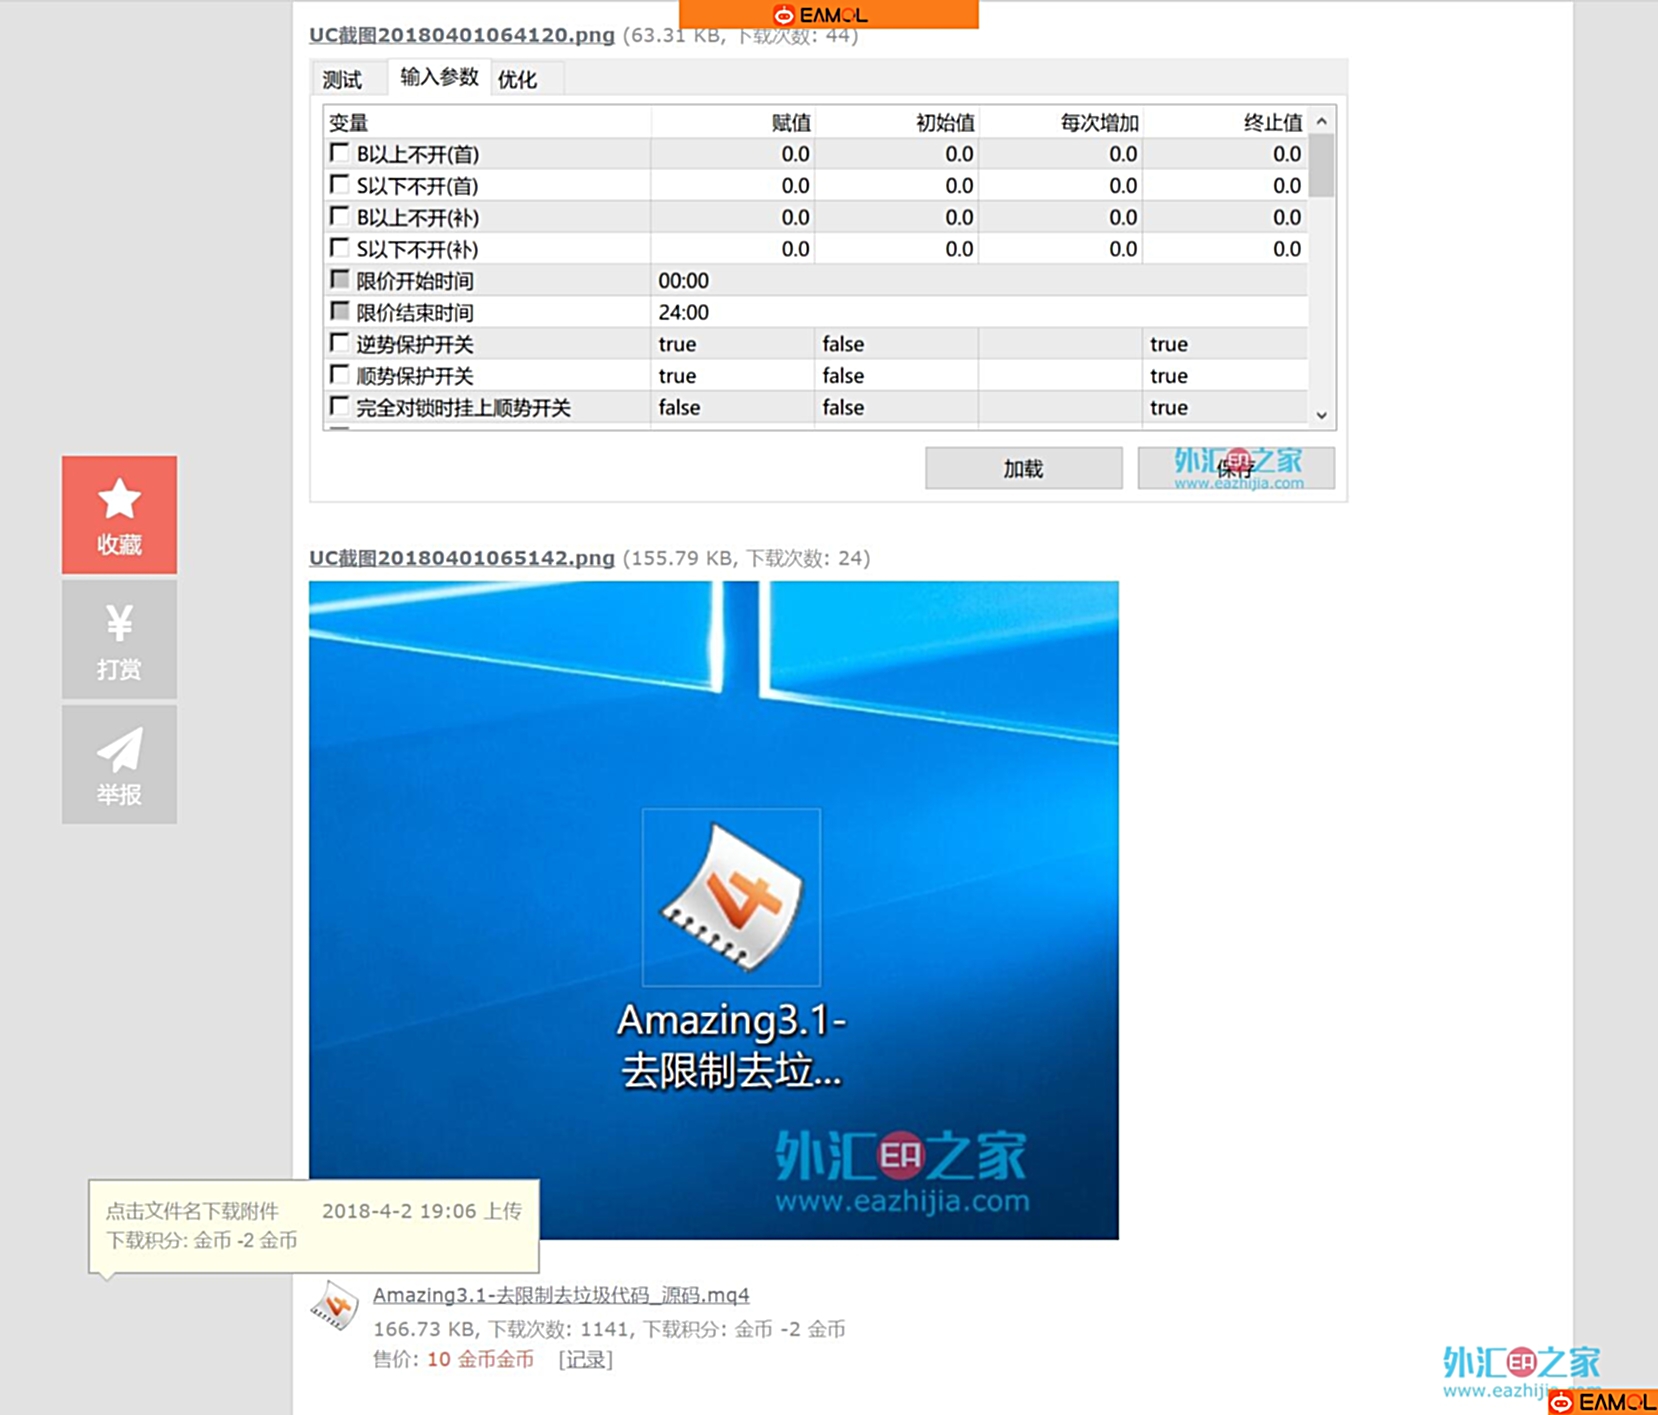Viewport: 1658px width, 1415px height.
Task: Click the 收藏 star icon in sidebar
Action: (x=119, y=497)
